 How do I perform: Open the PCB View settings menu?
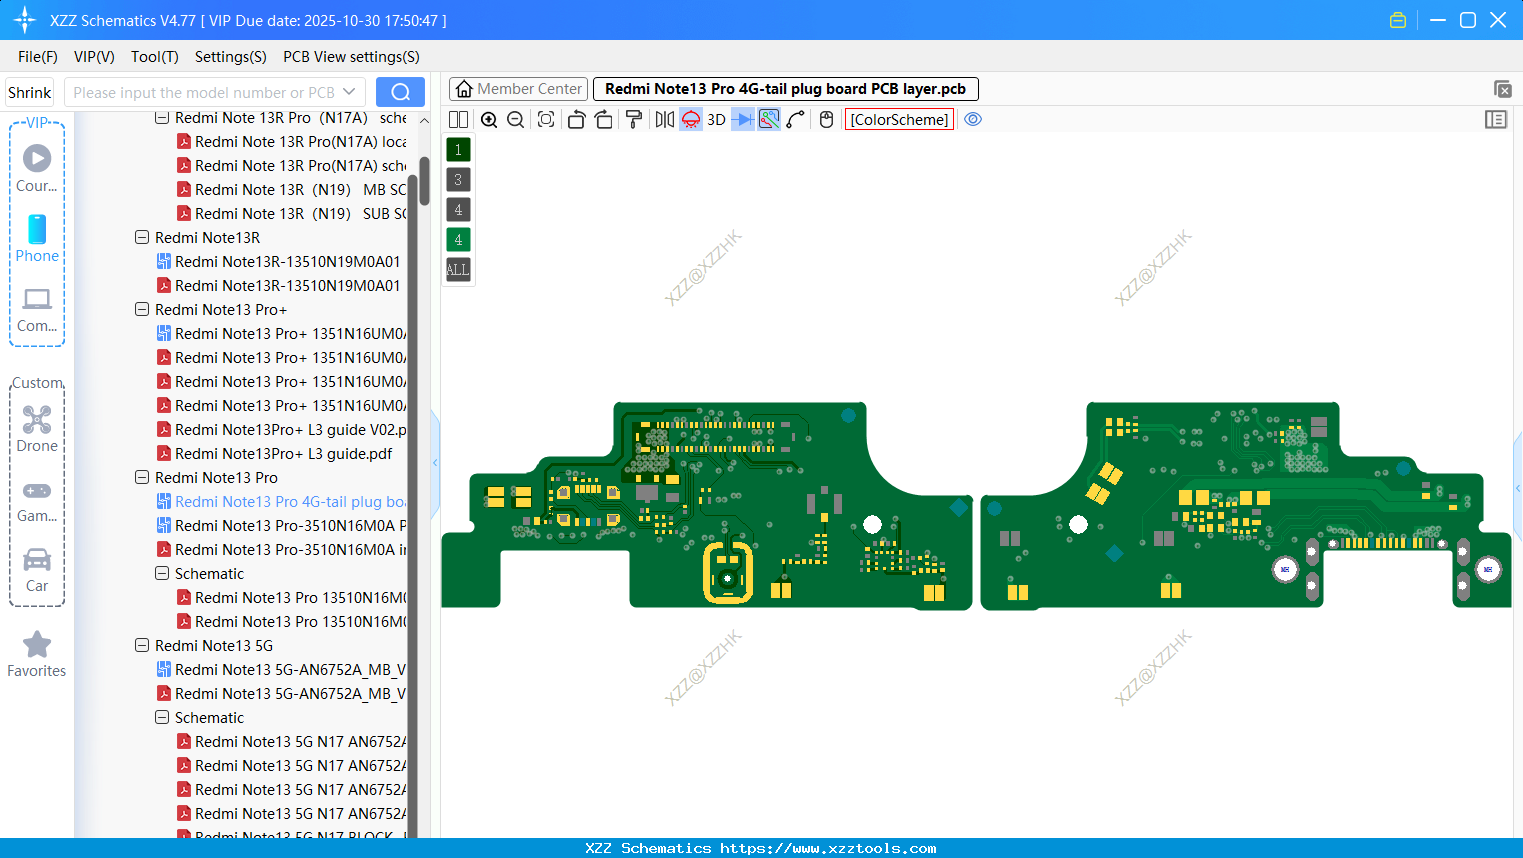point(351,57)
